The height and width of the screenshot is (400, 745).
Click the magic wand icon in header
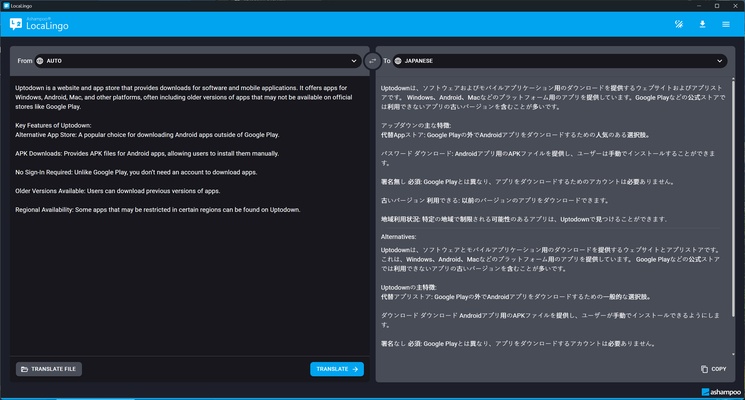[678, 24]
